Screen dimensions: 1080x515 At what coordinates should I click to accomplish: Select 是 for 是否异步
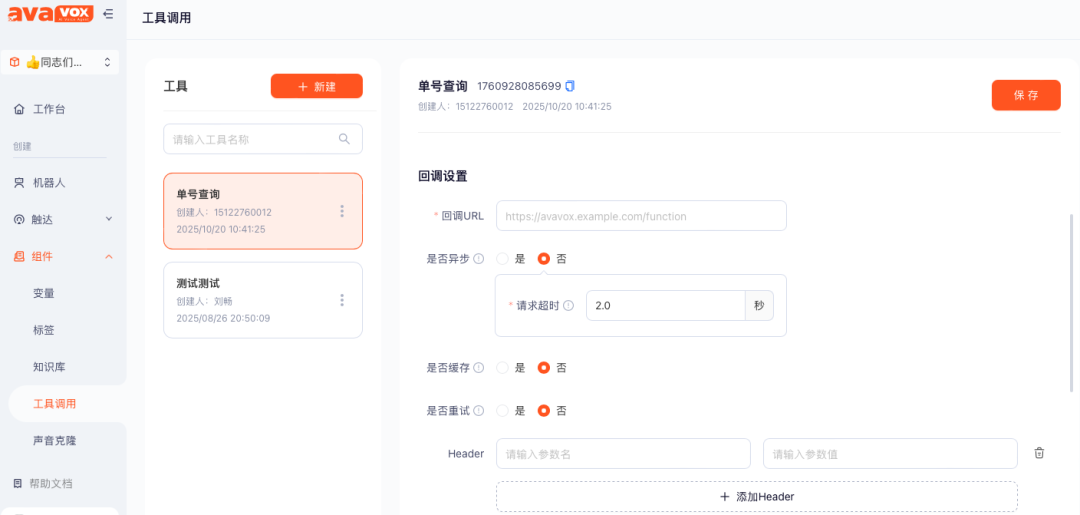[503, 259]
